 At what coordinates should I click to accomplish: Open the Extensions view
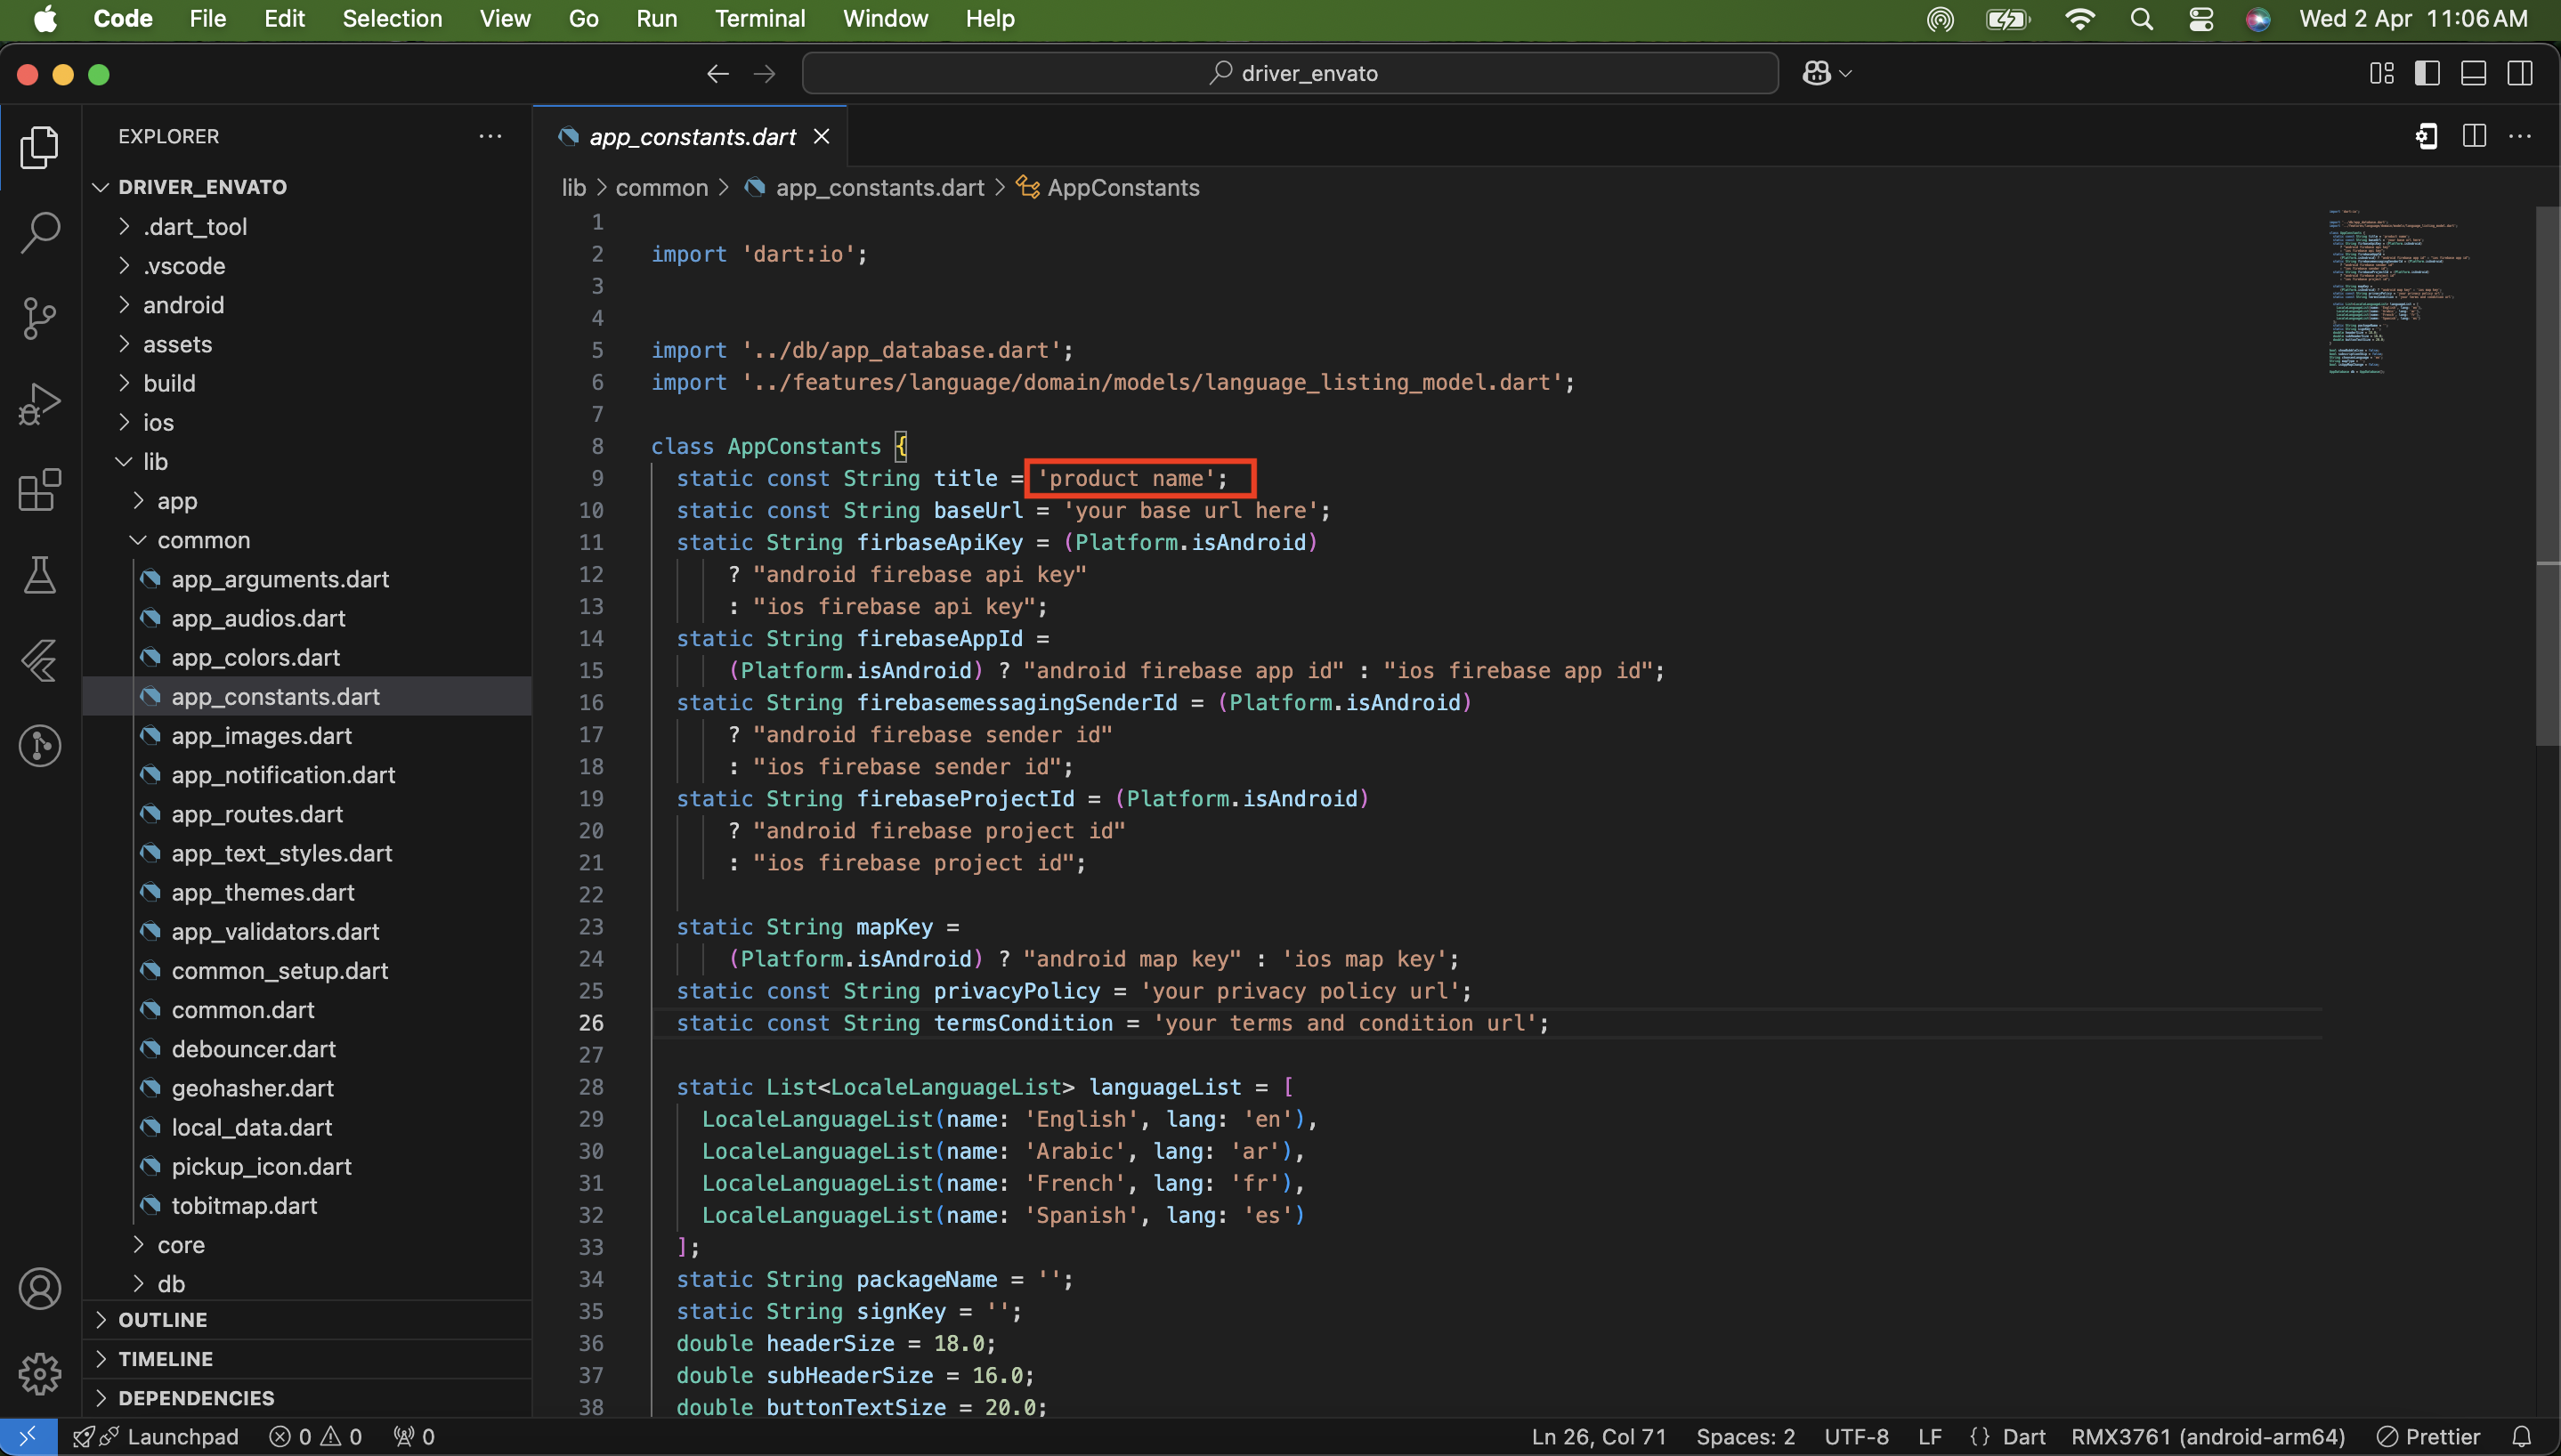coord(40,490)
